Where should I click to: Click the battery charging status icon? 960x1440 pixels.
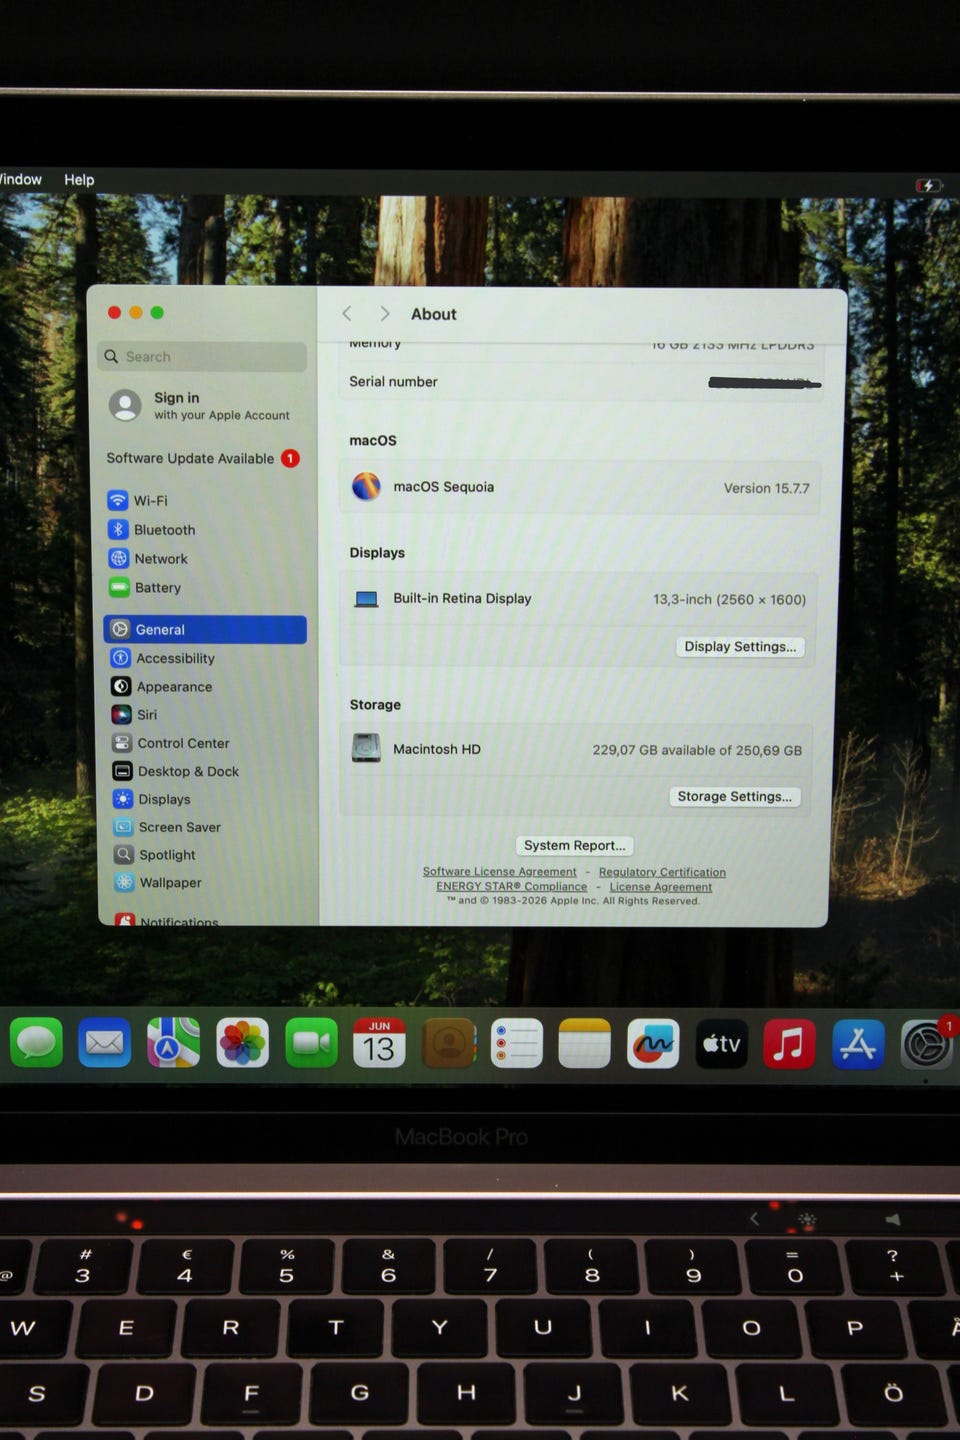[929, 185]
